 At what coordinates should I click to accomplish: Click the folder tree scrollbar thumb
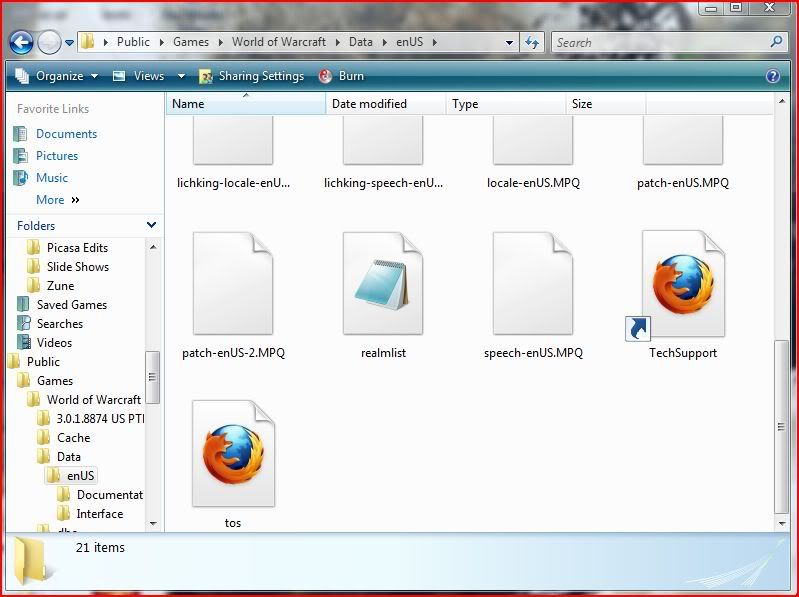[152, 377]
